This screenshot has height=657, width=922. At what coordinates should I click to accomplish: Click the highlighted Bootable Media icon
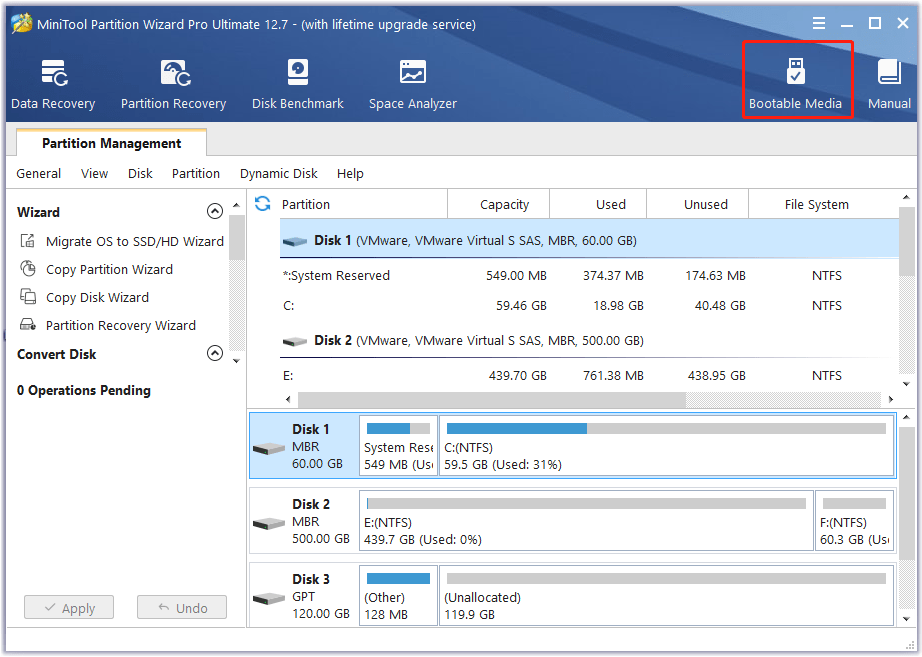point(797,78)
